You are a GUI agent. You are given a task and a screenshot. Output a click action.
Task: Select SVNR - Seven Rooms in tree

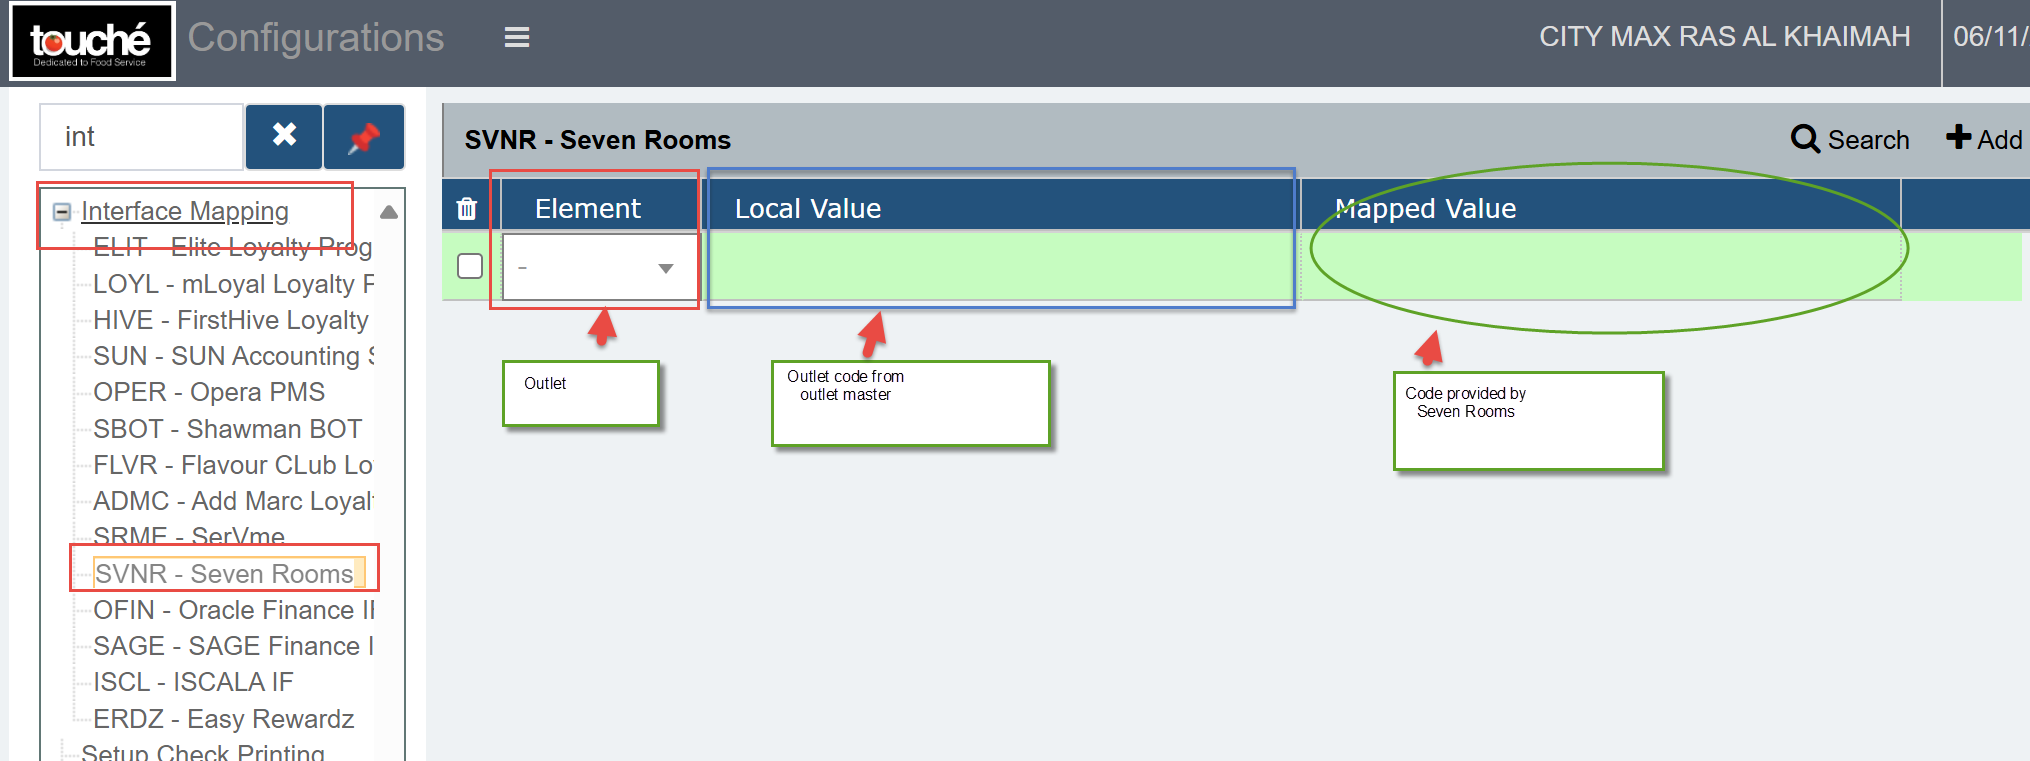(x=224, y=574)
